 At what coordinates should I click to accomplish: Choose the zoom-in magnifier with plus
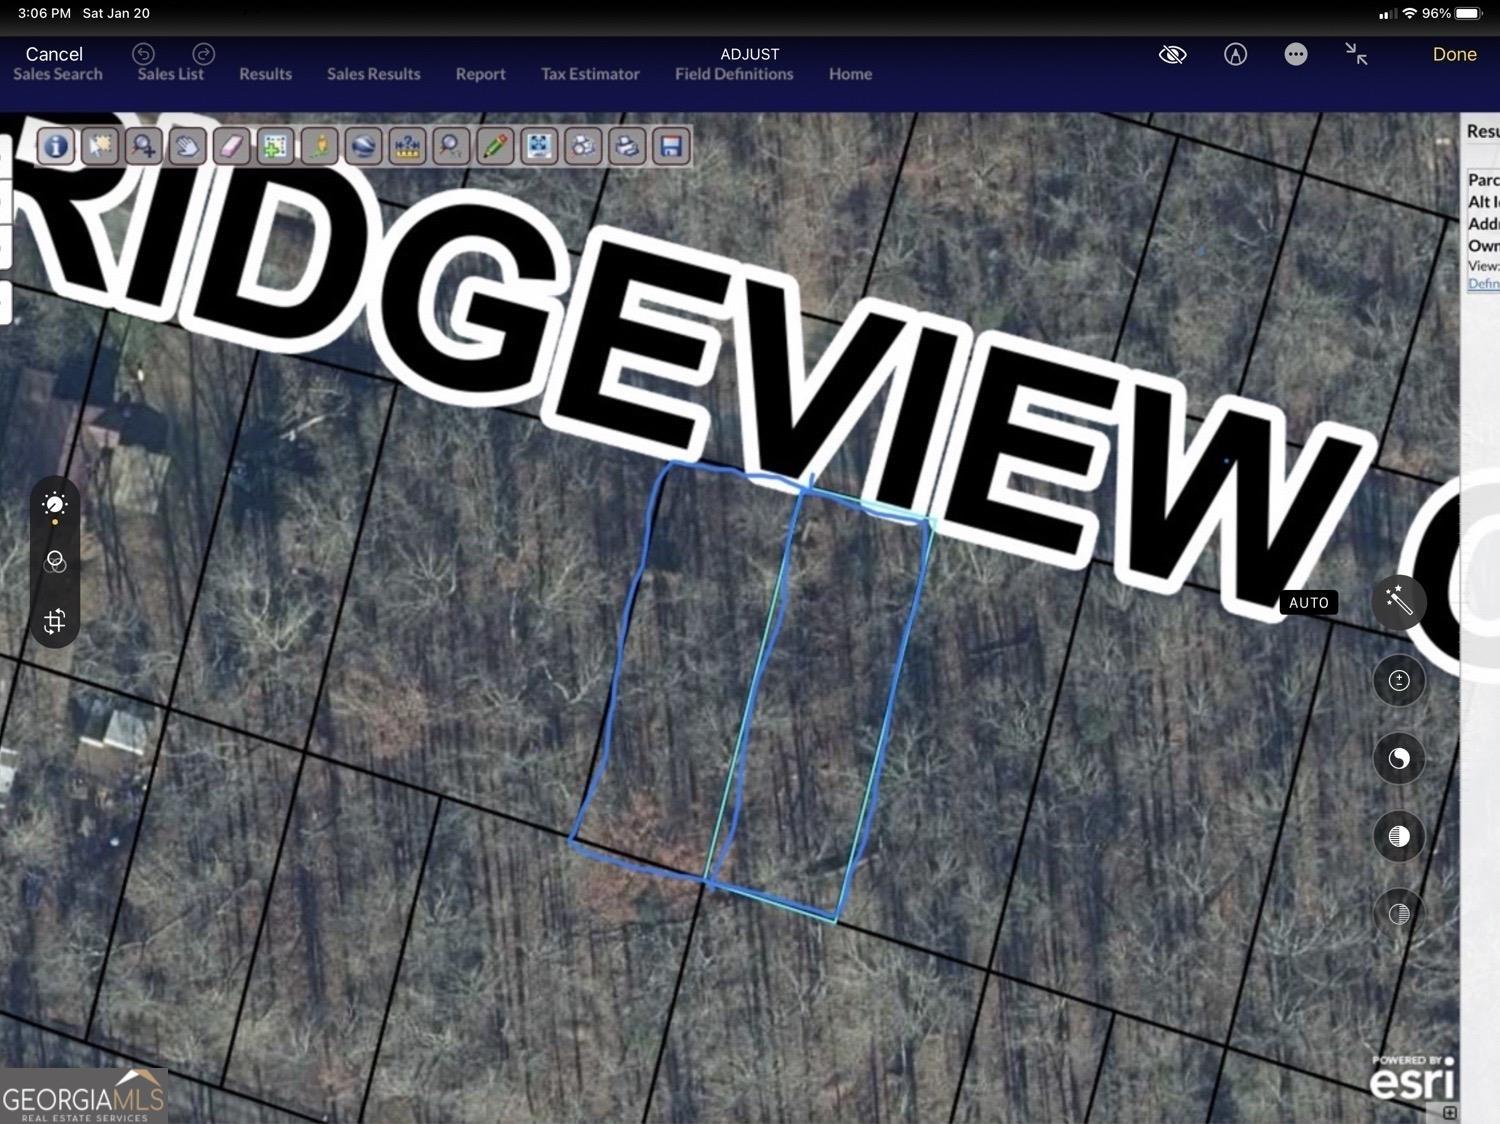[x=144, y=146]
